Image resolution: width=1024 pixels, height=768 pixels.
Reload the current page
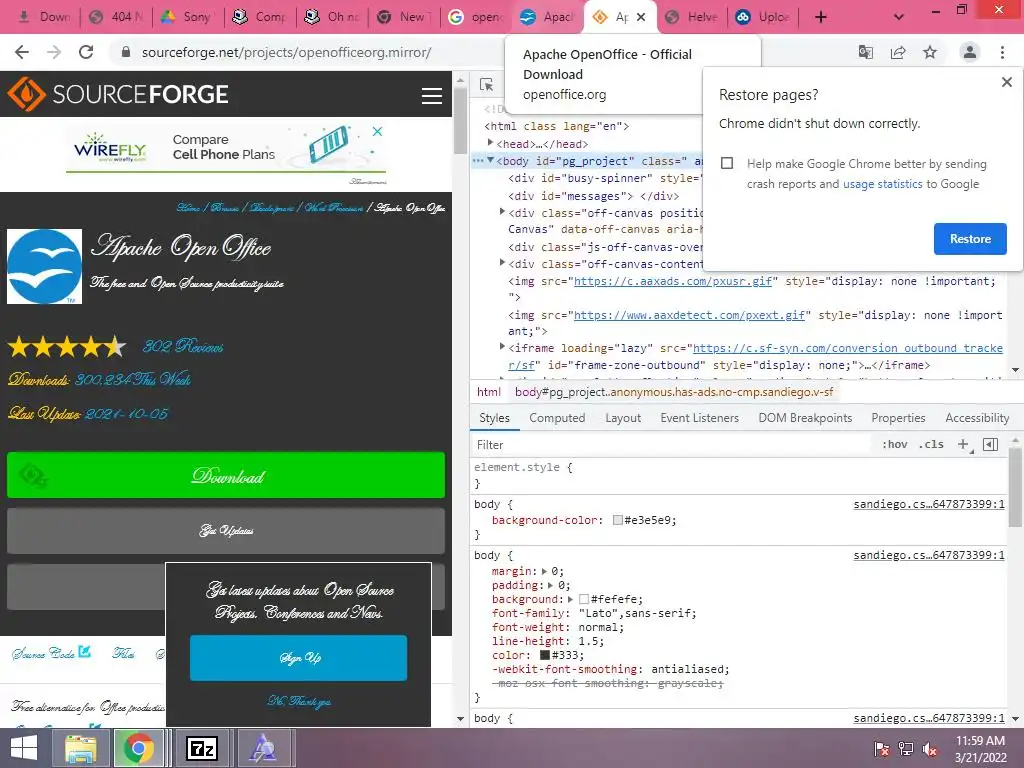[86, 52]
